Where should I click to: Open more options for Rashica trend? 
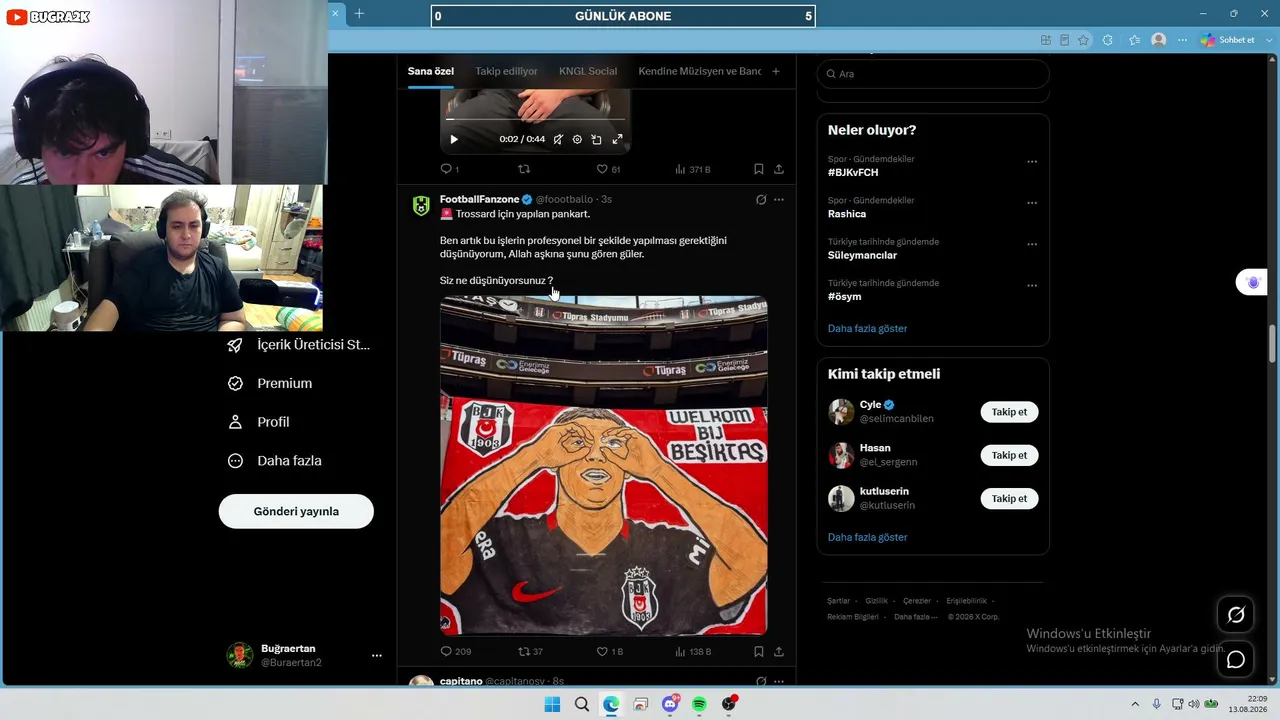(x=1032, y=203)
